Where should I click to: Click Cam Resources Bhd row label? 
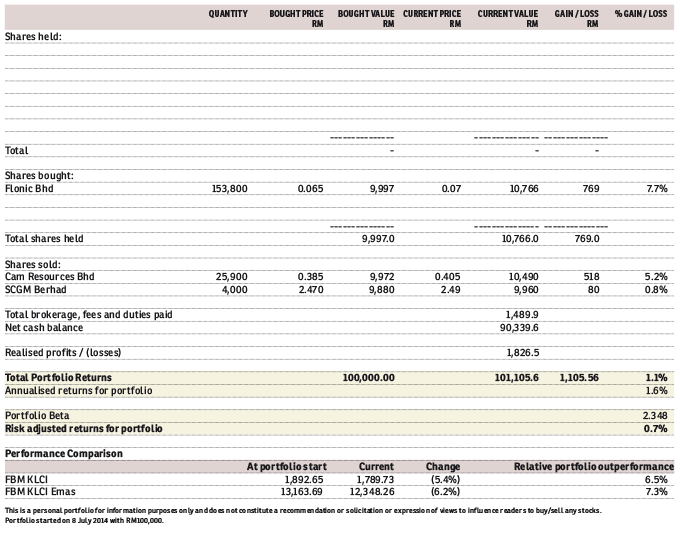click(49, 276)
